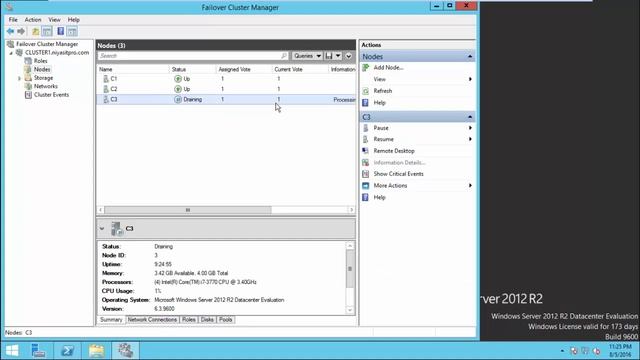Collapse the CLUSTER1.miyasitpro.com tree node
Screen dimensions: 640x360
(11, 53)
